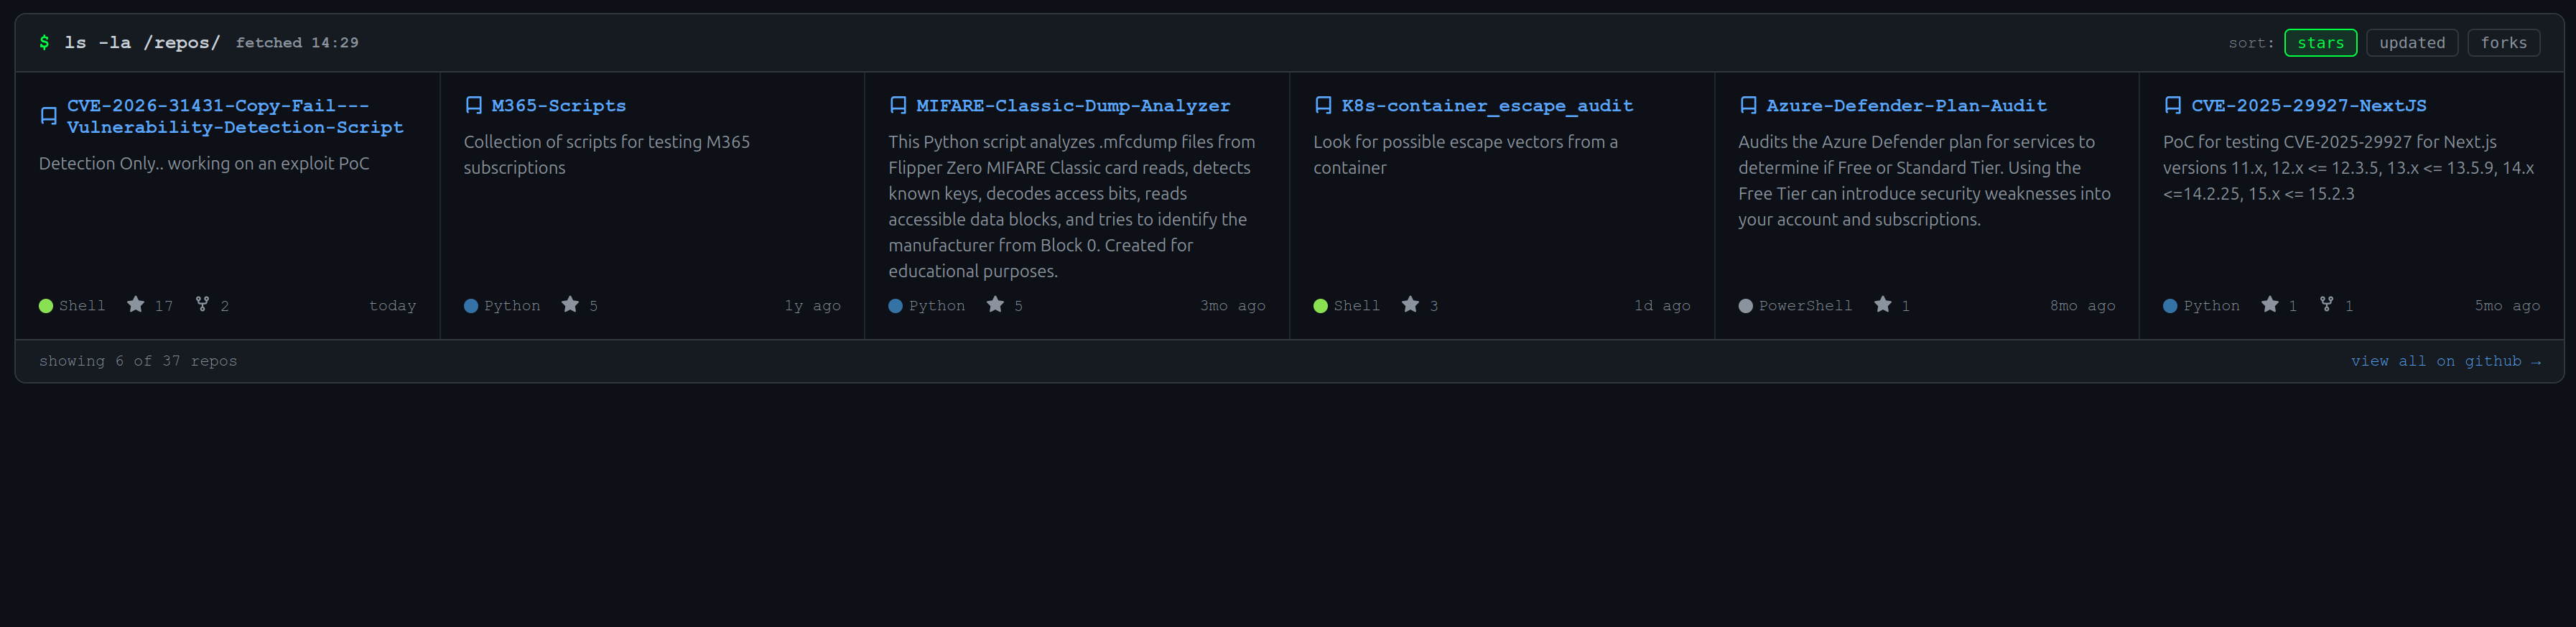Open the M365-Scripts repository link
The height and width of the screenshot is (627, 2576).
(558, 106)
